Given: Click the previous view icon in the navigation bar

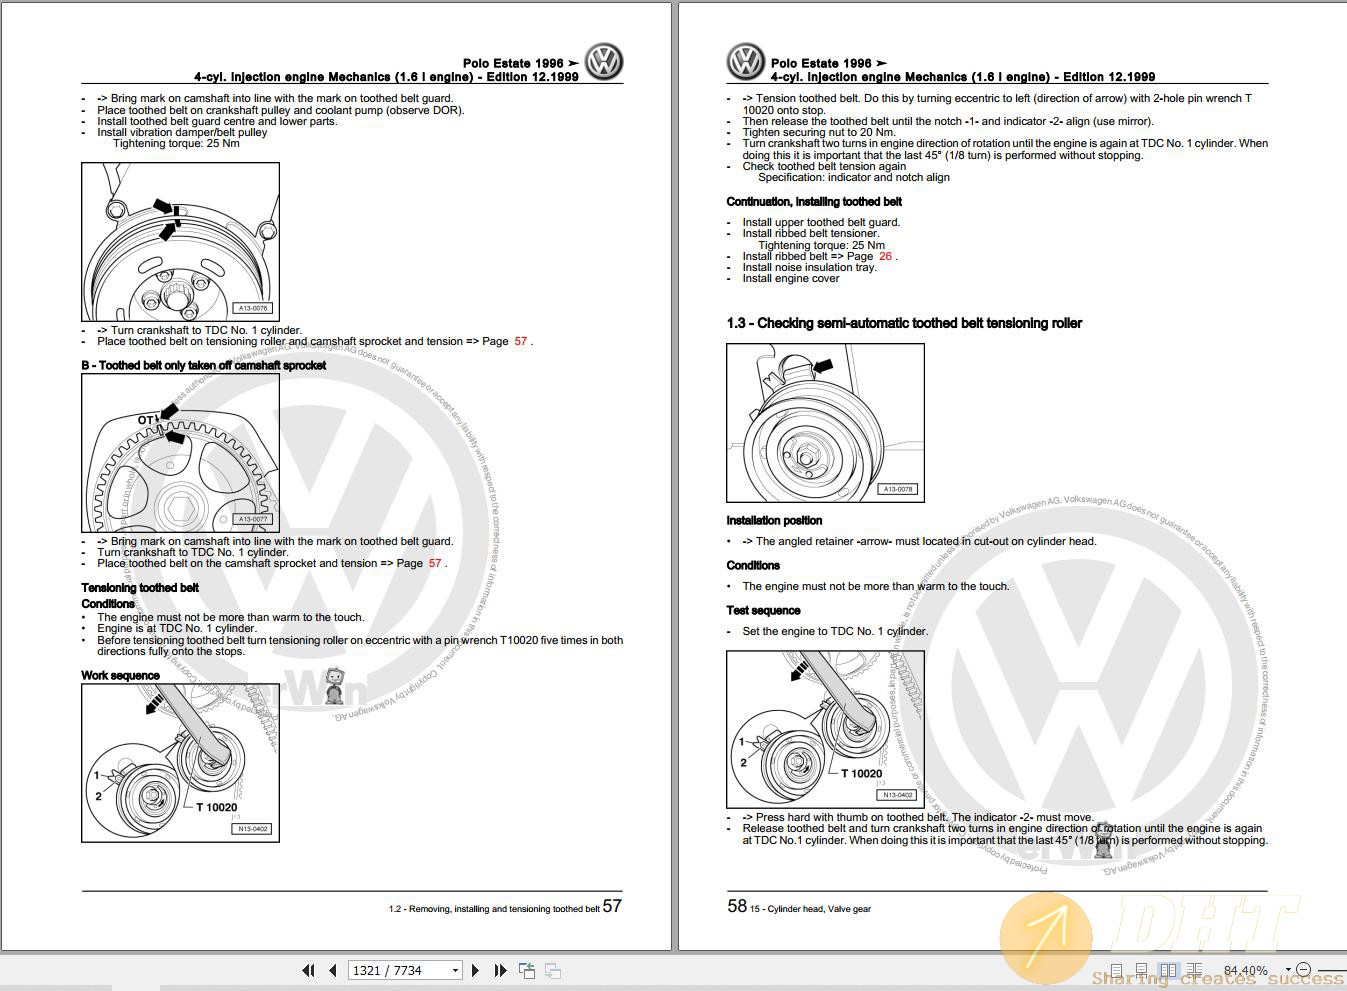Looking at the screenshot, I should 527,970.
